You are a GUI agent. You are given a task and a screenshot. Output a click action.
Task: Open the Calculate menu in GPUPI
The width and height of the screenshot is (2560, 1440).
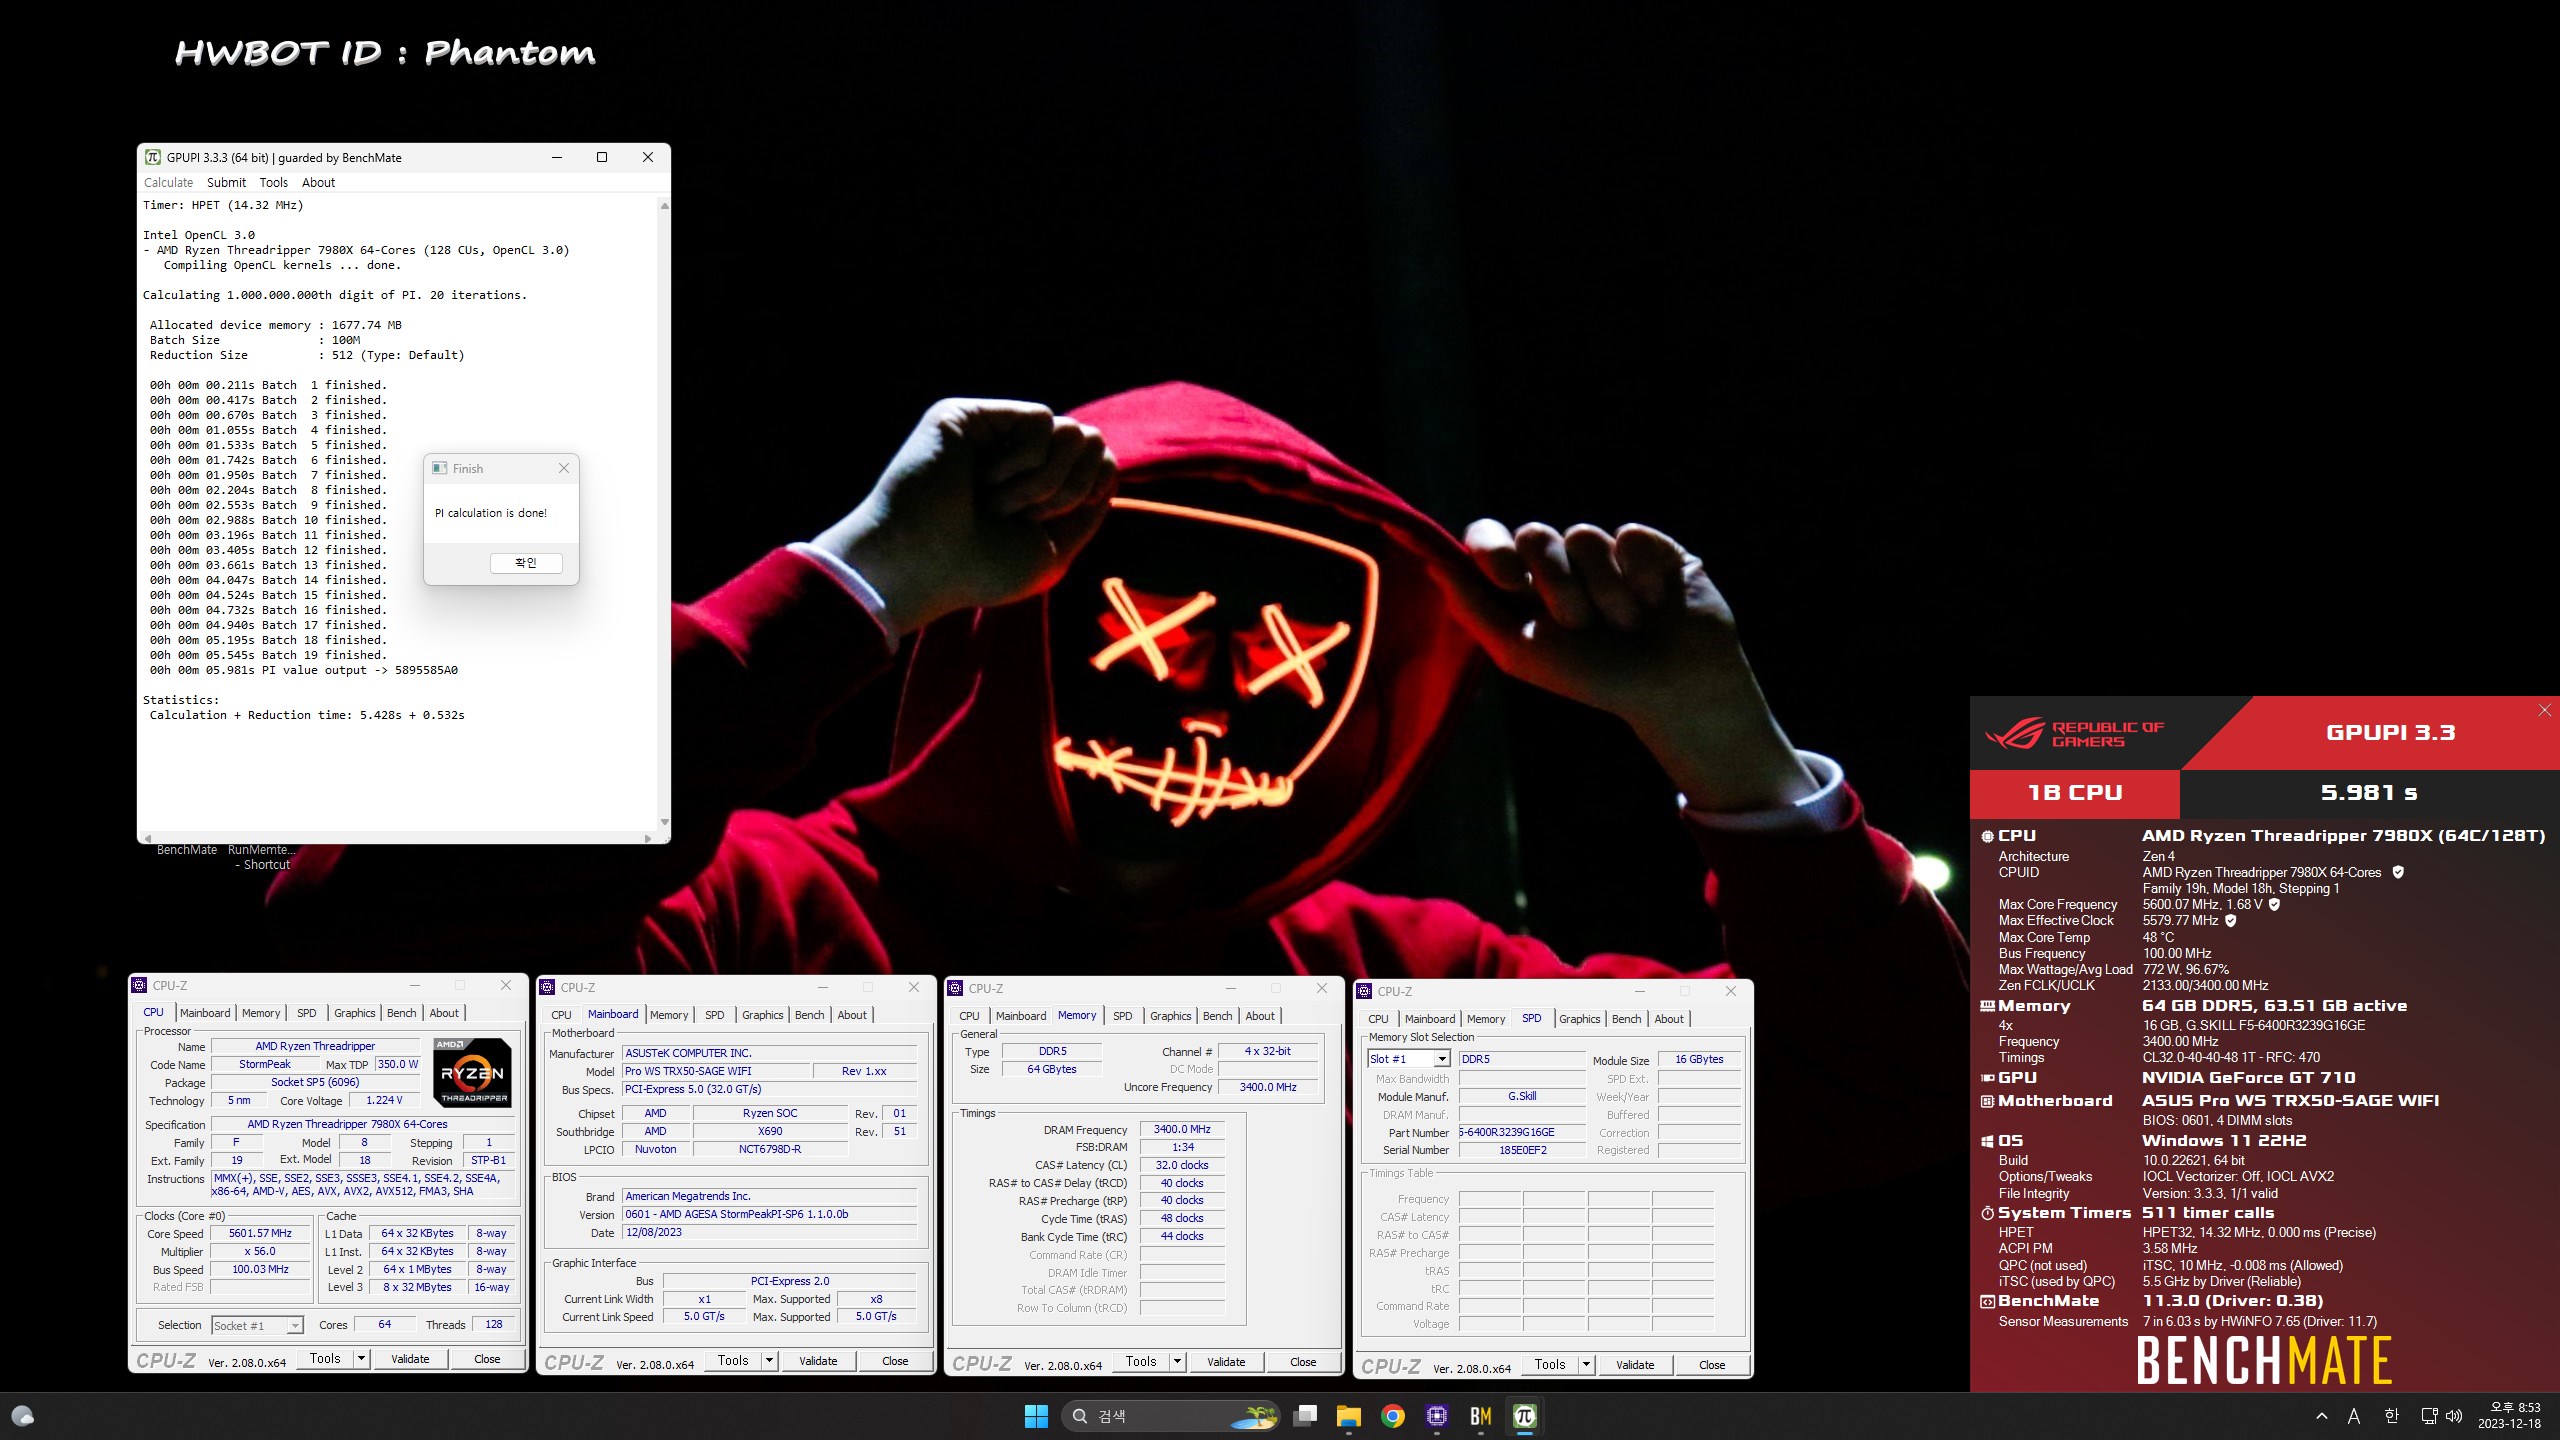tap(168, 182)
